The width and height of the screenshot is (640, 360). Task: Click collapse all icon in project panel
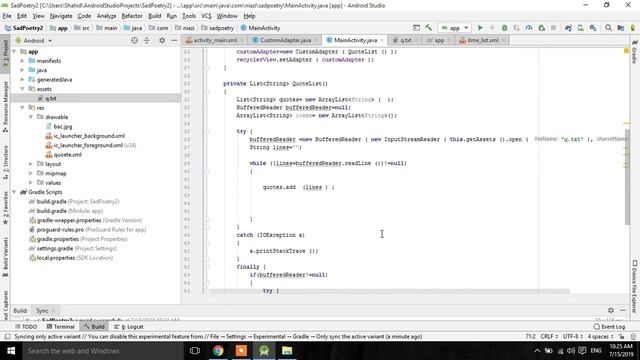147,40
